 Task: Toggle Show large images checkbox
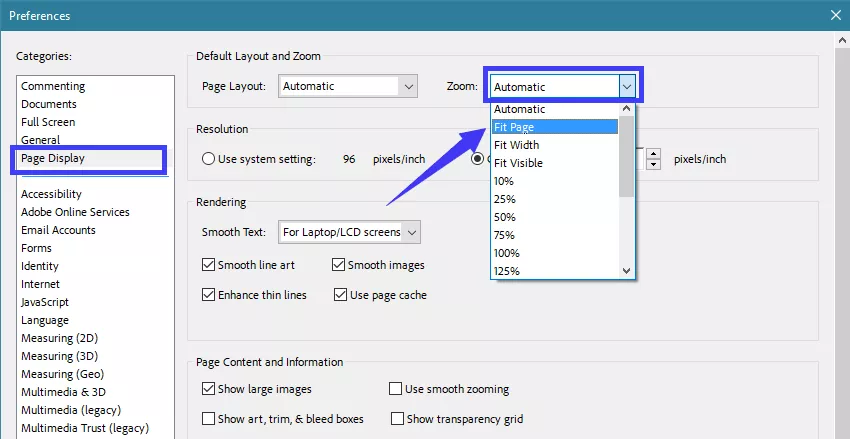click(208, 389)
